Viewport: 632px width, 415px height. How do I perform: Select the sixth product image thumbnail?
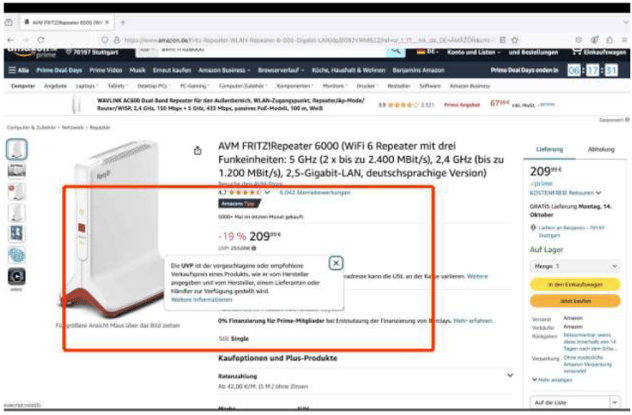[x=17, y=255]
